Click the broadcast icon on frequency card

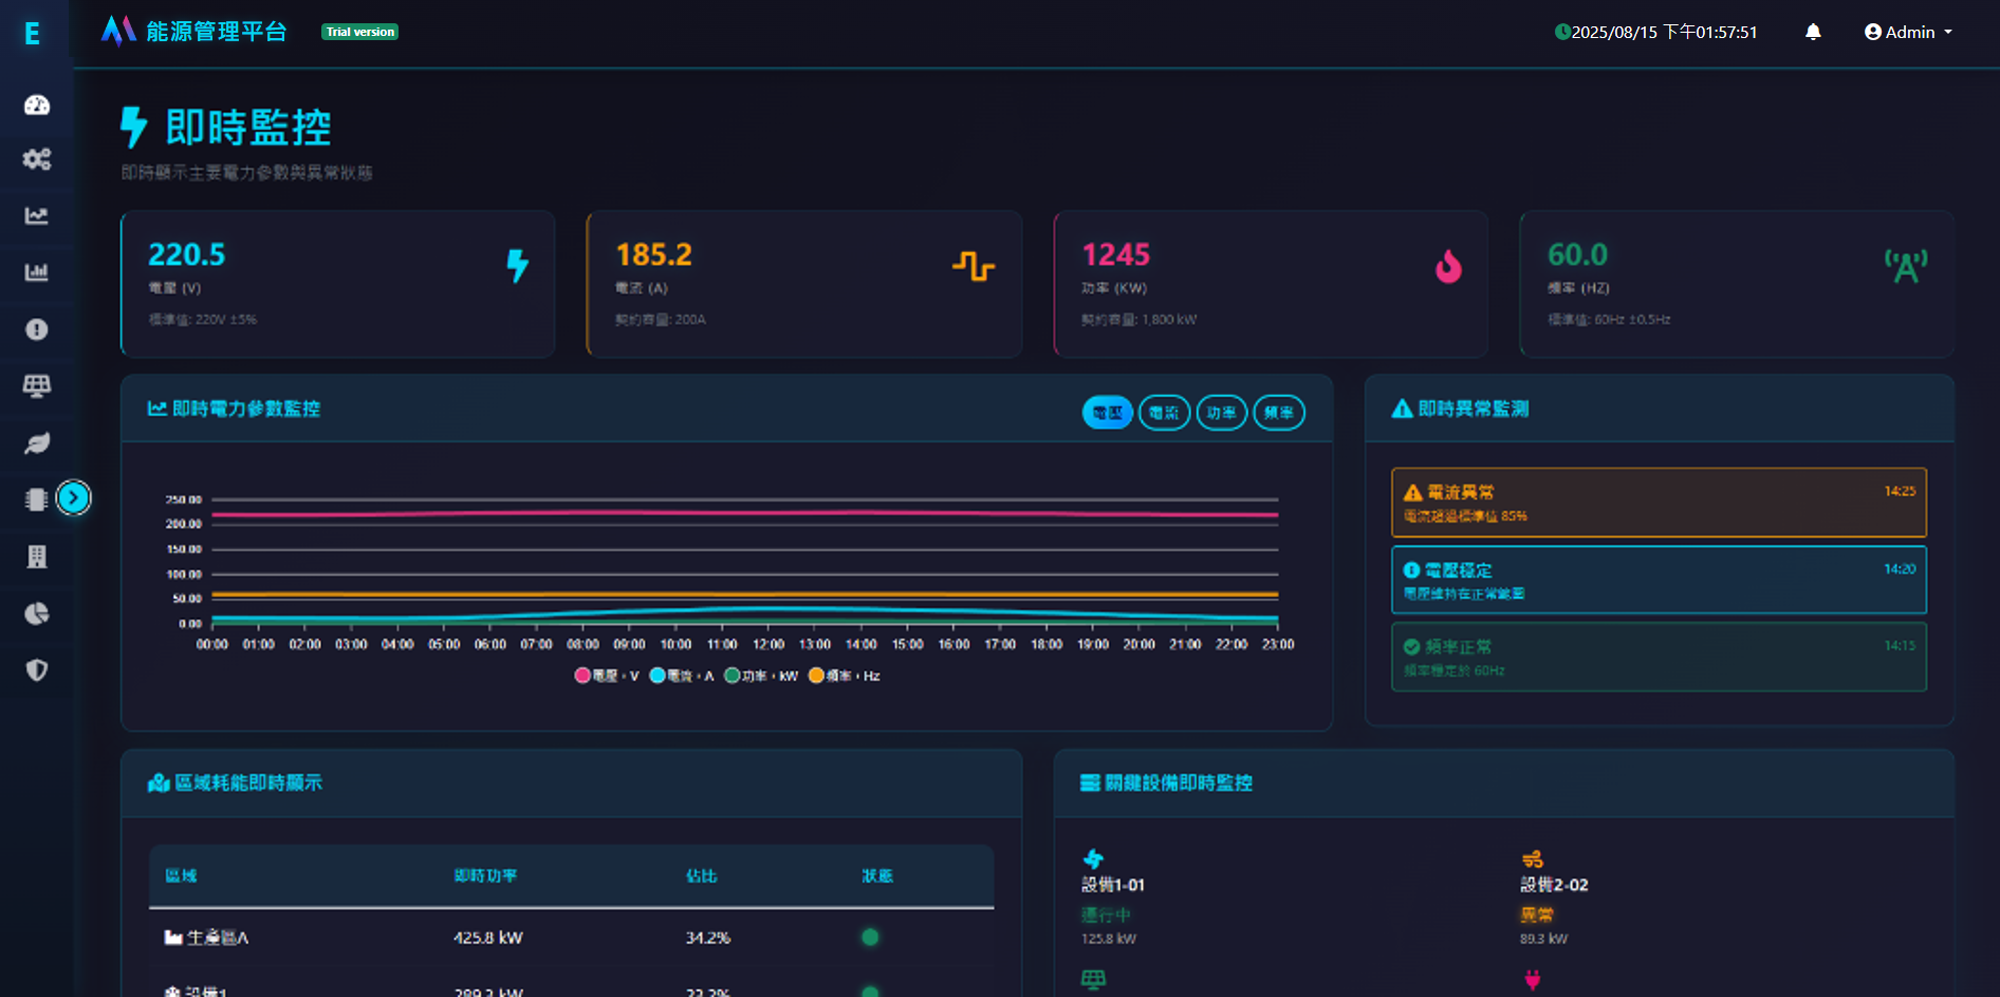tap(1906, 266)
